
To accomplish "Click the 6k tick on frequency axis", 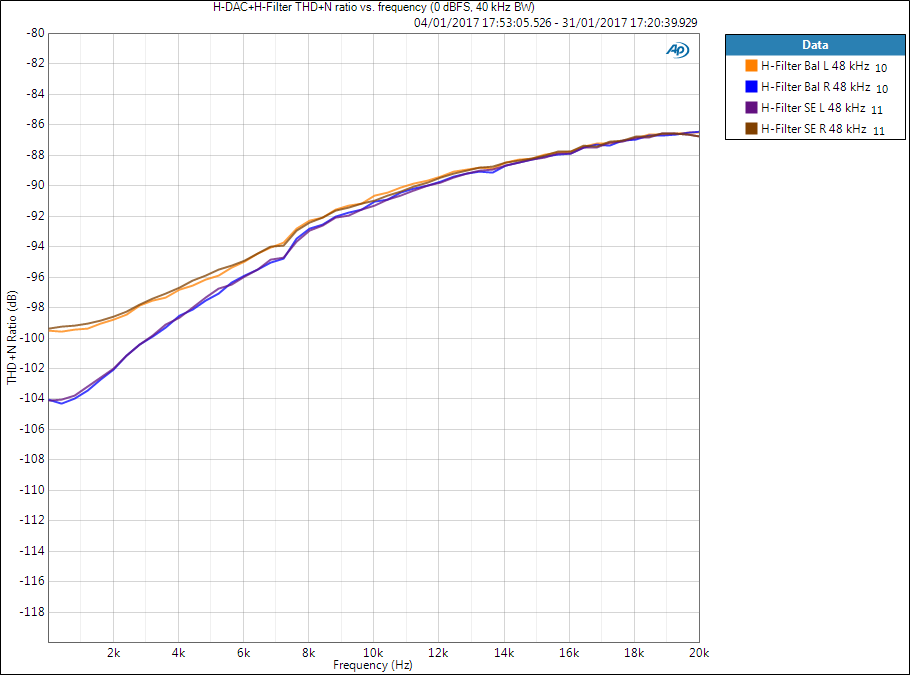I will [243, 653].
